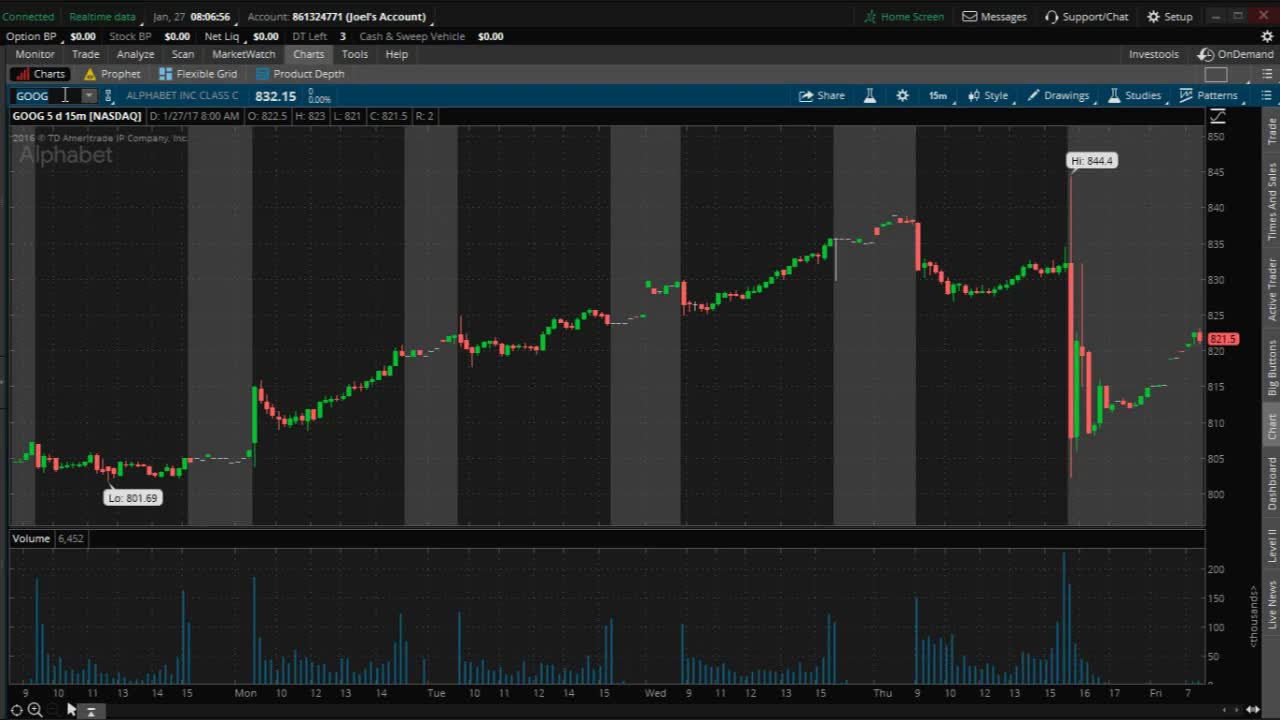
Task: Toggle the Active Trader sidebar
Action: pyautogui.click(x=1272, y=289)
